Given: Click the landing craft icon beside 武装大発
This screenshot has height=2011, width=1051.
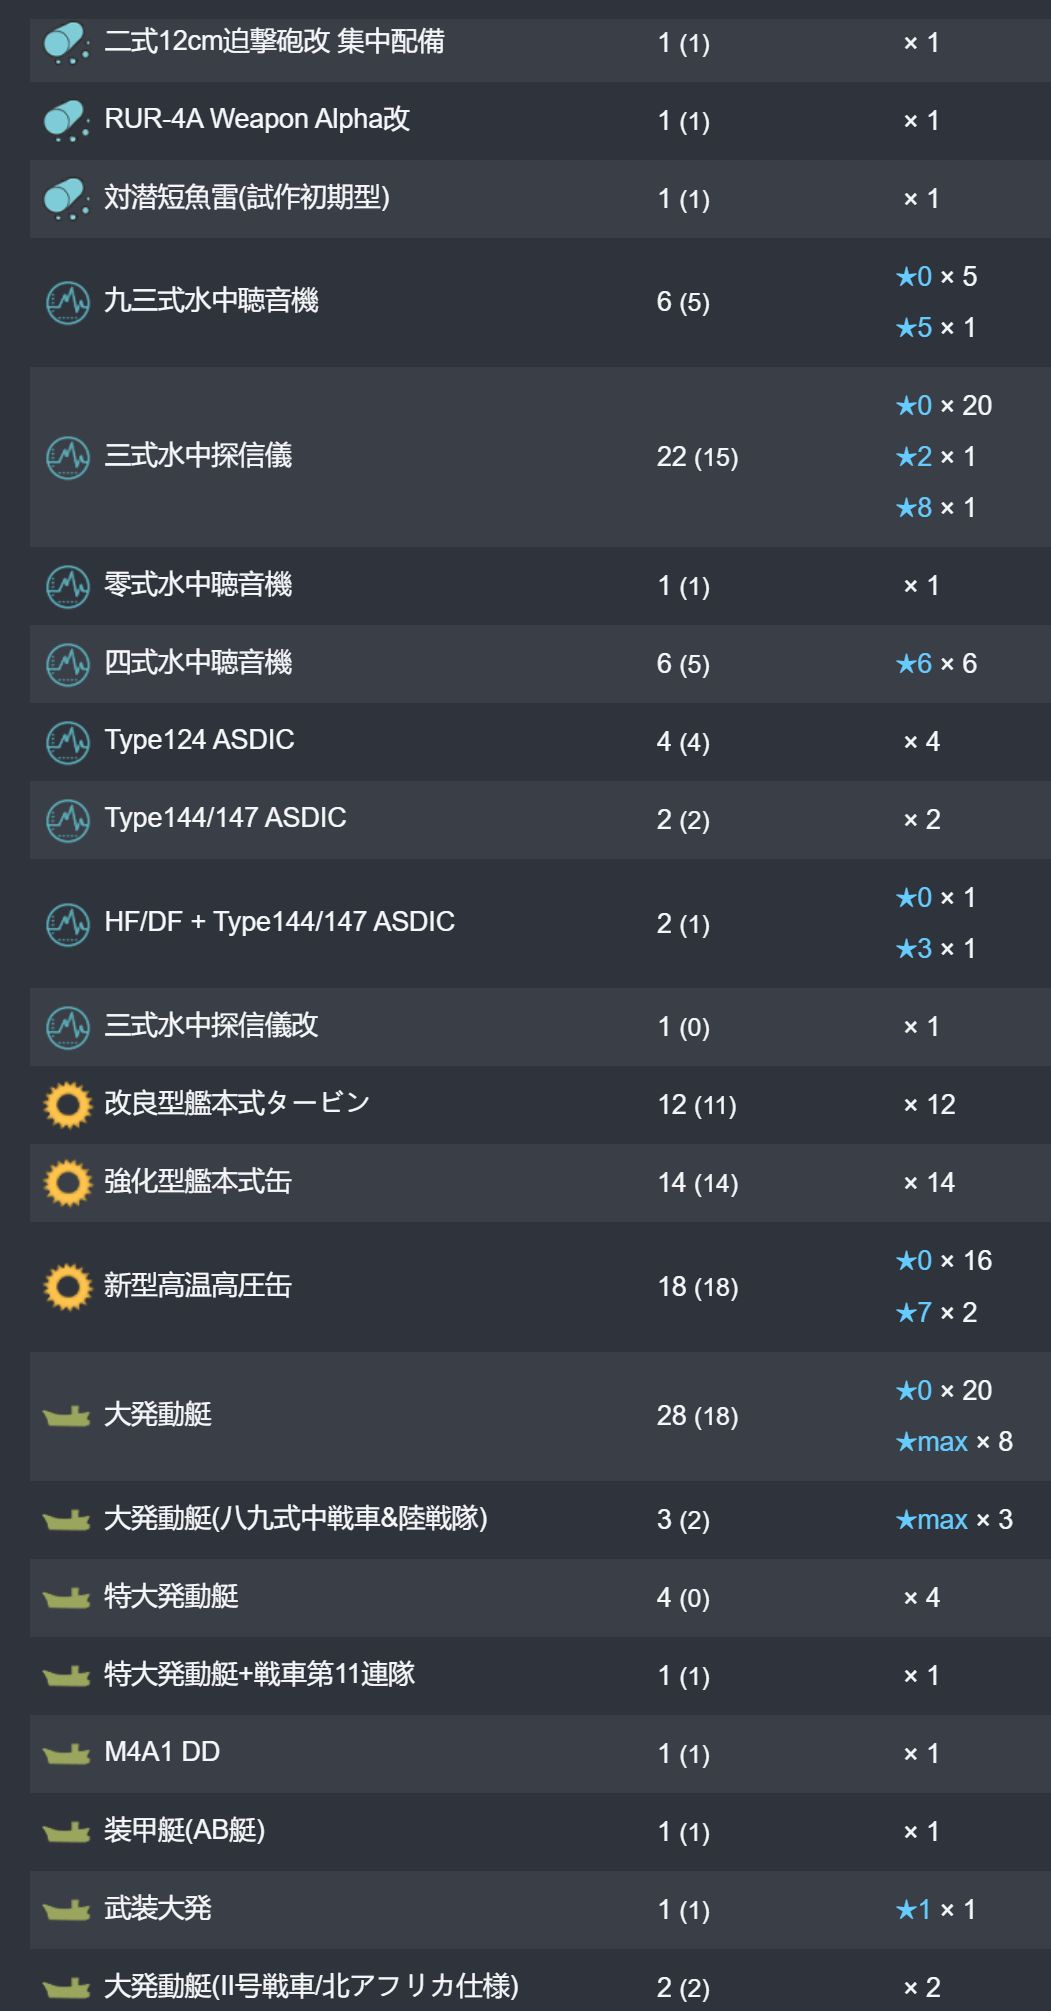Looking at the screenshot, I should pos(67,1910).
